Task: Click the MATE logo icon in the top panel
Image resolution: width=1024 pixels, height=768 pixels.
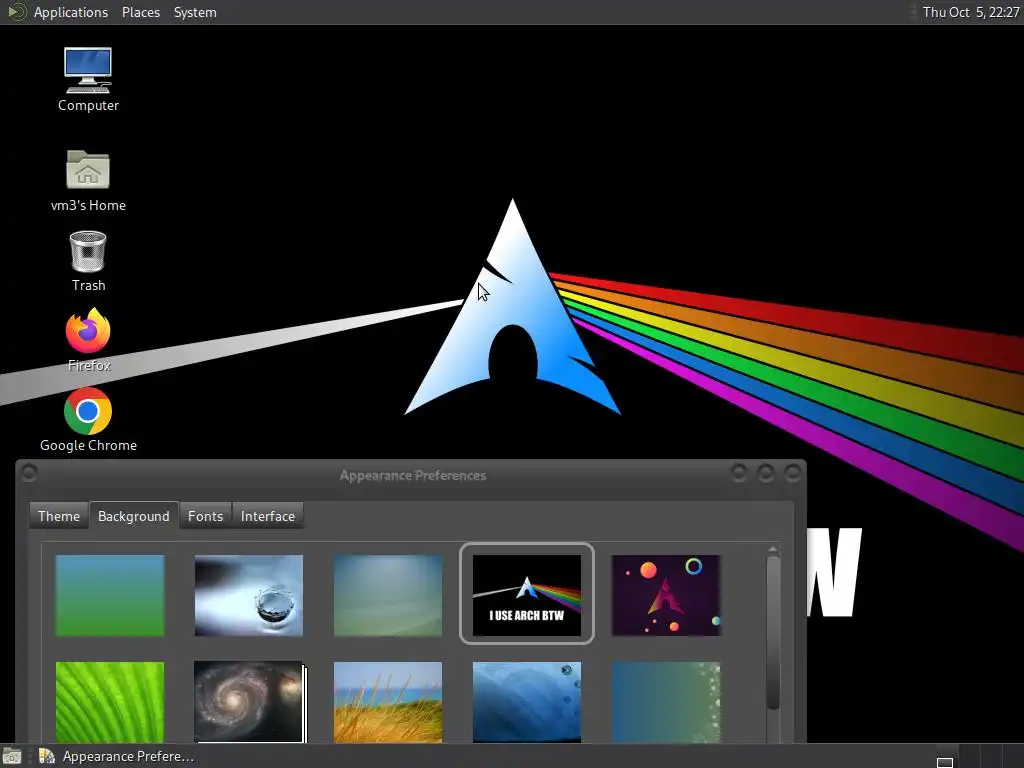Action: pos(16,12)
